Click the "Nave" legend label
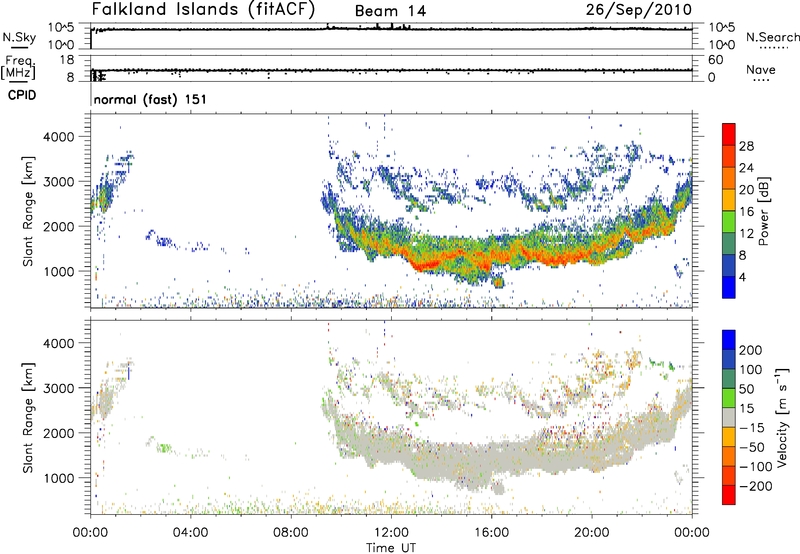Image resolution: width=800 pixels, height=554 pixels. tap(761, 69)
